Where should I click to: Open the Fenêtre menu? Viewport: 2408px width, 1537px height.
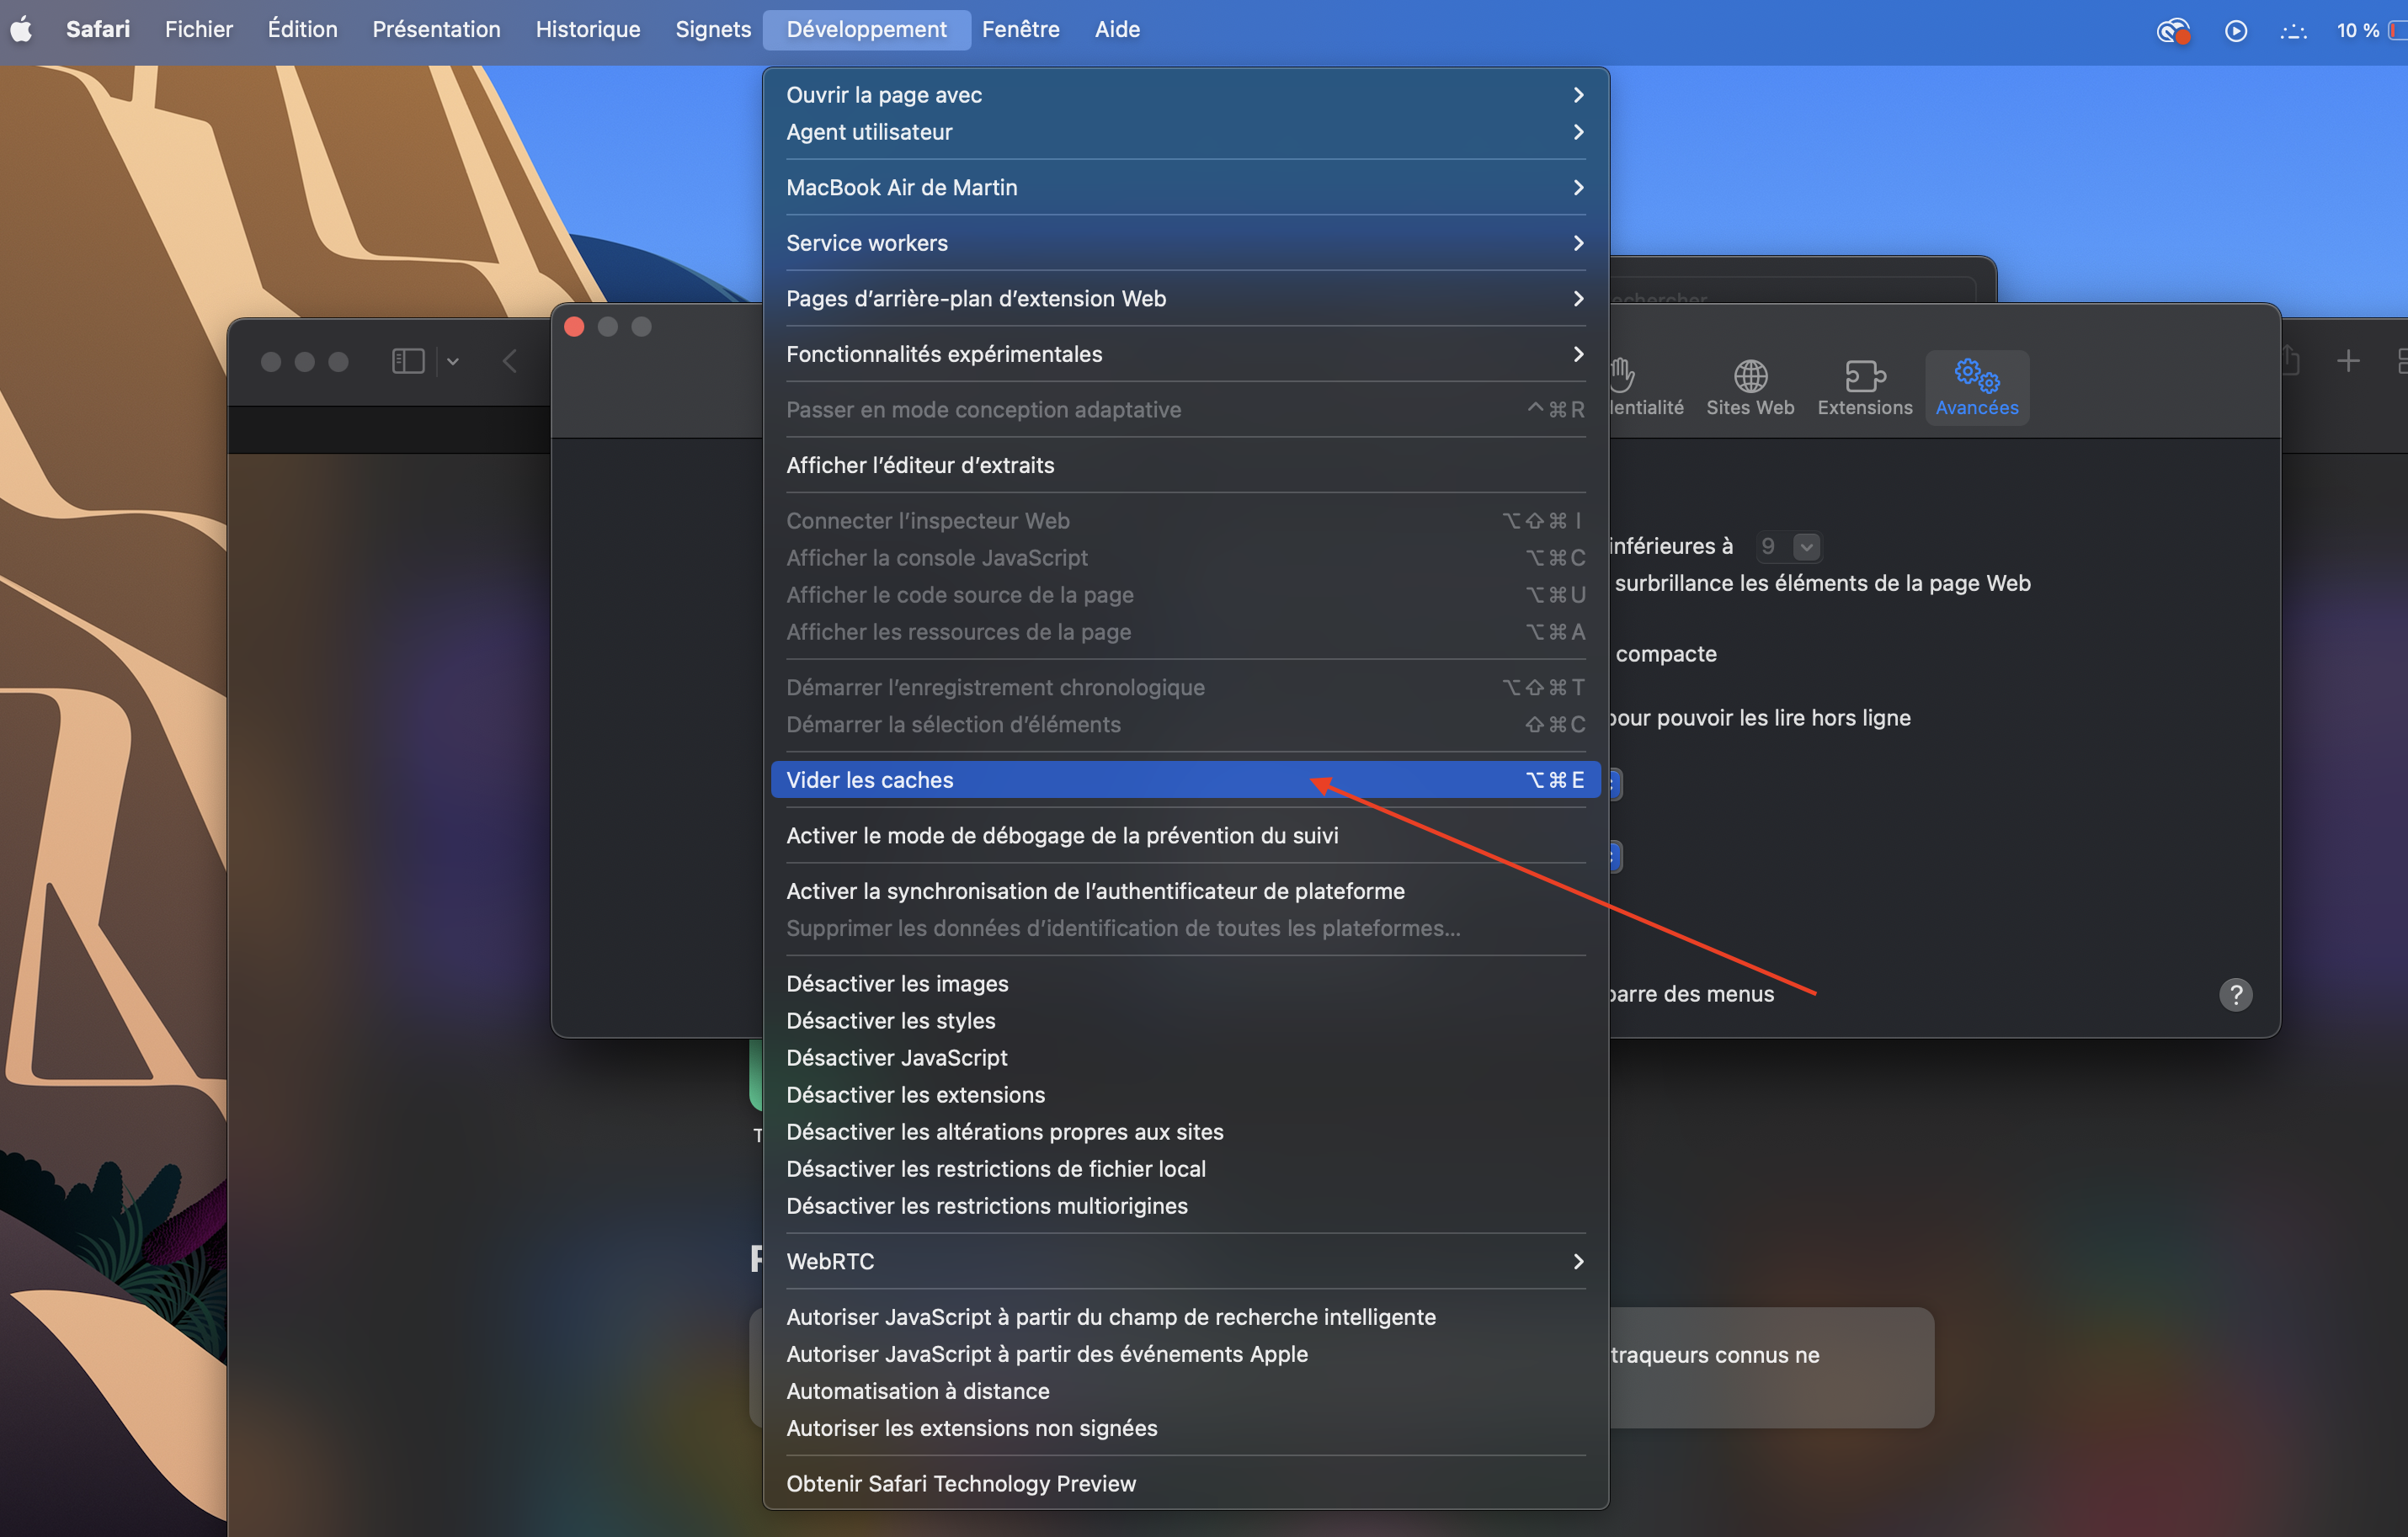pos(1021,29)
